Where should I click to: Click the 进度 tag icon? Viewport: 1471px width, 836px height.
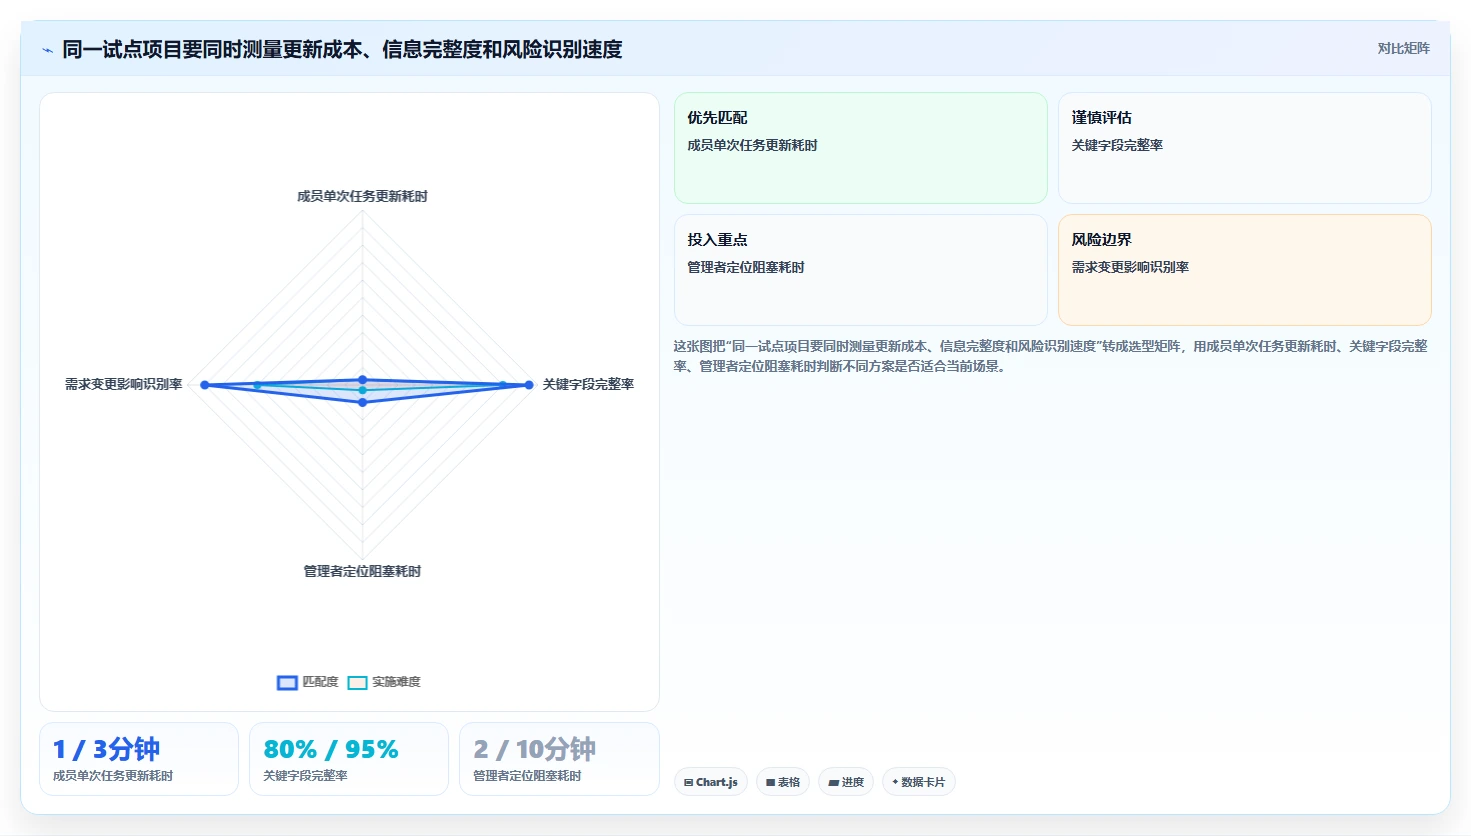point(834,783)
